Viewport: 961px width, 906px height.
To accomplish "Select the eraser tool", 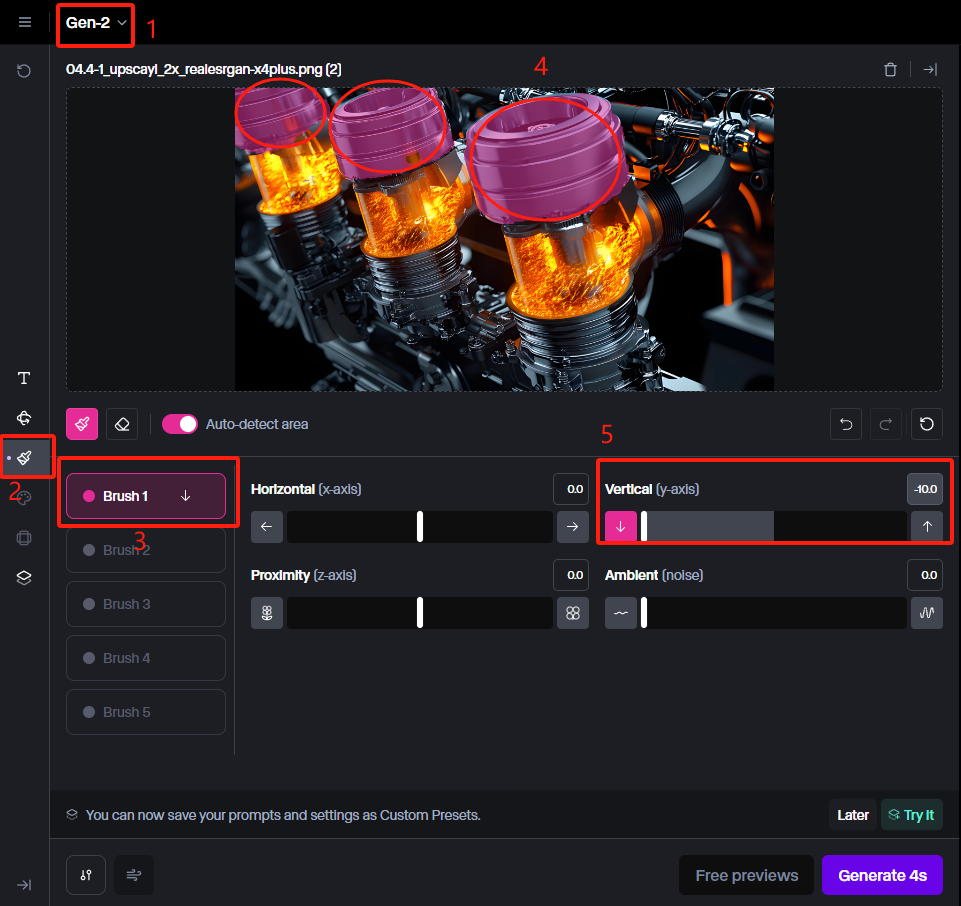I will 122,424.
